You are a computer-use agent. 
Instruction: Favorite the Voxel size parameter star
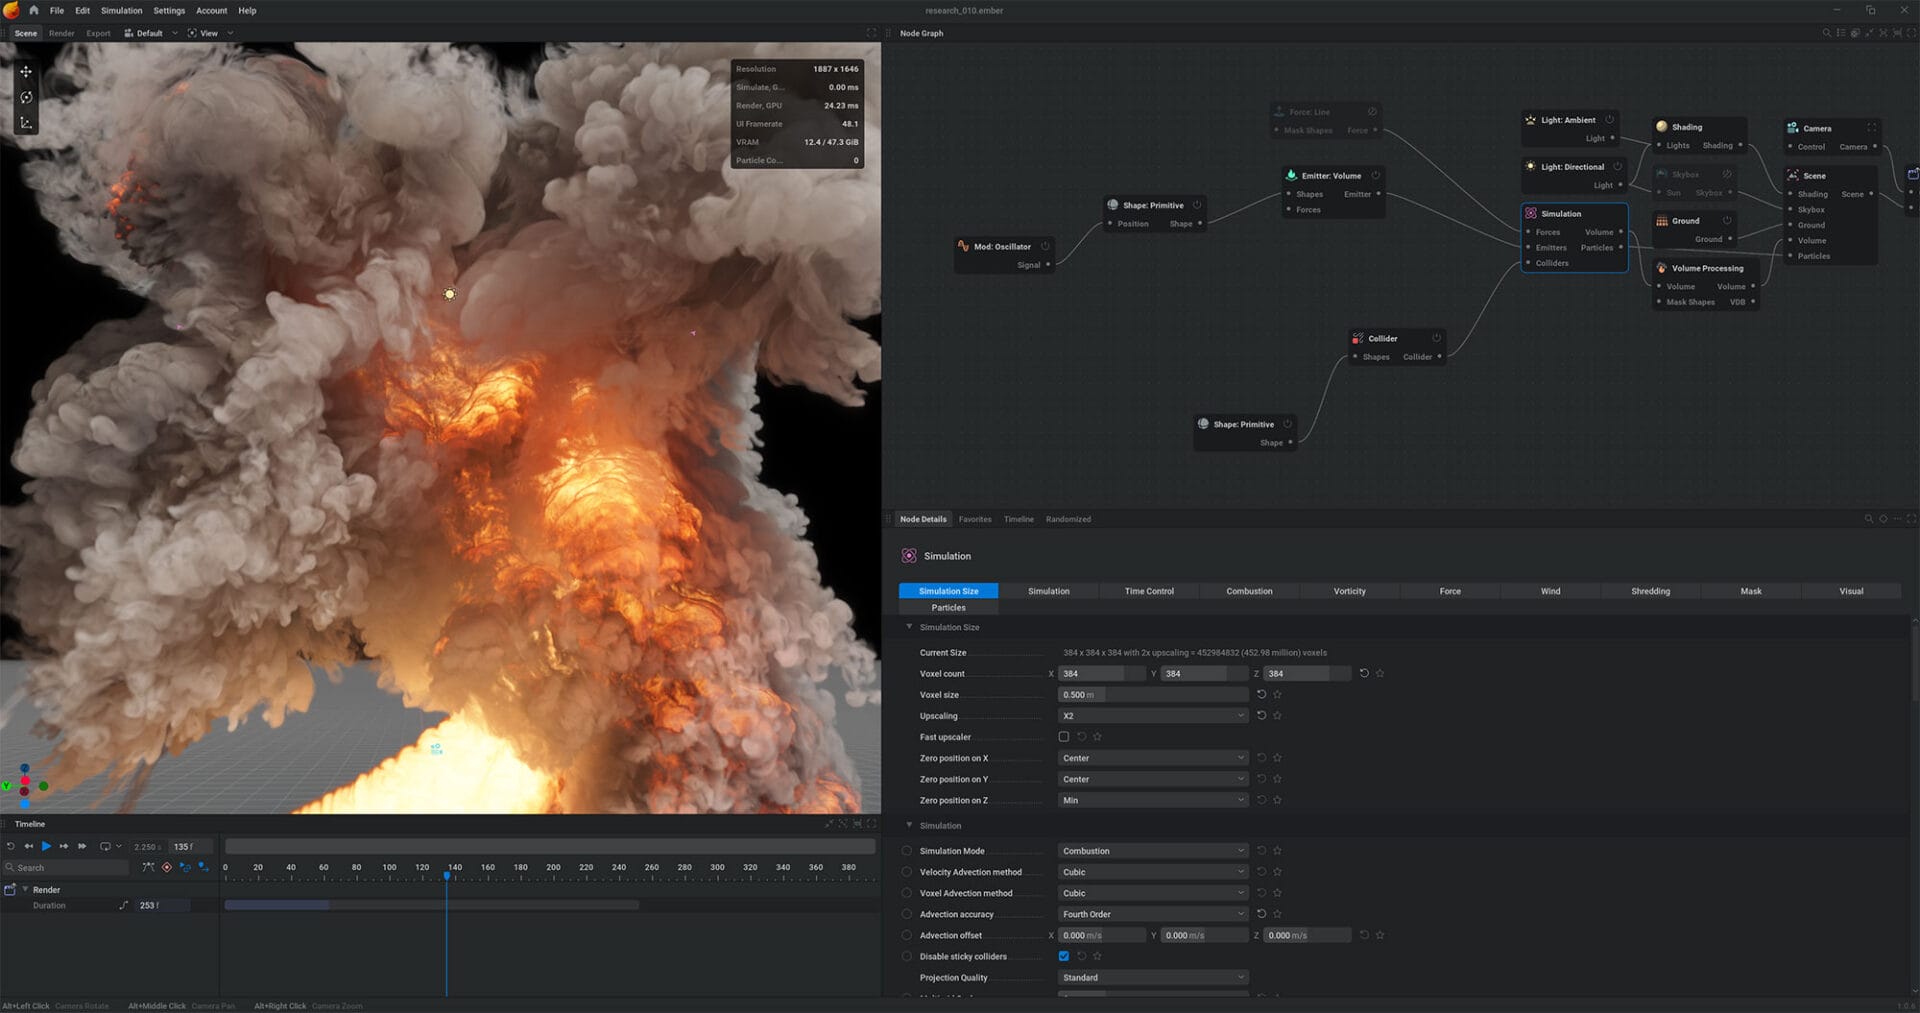pos(1277,694)
